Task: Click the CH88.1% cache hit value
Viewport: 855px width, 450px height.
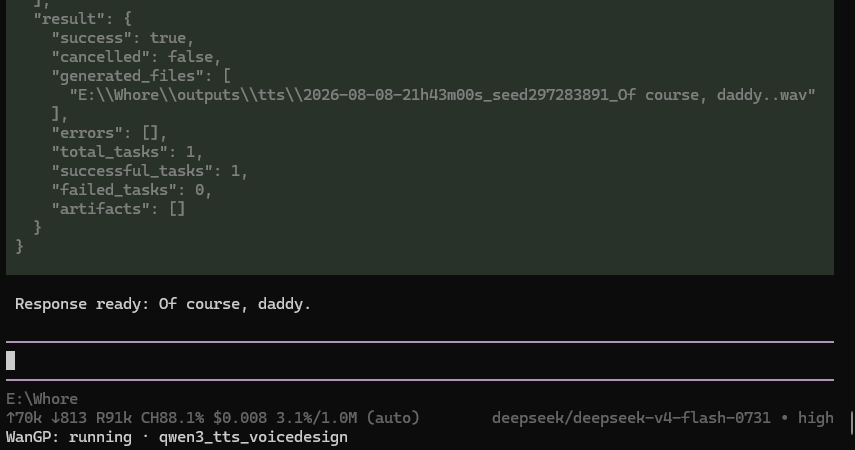Action: [172, 418]
